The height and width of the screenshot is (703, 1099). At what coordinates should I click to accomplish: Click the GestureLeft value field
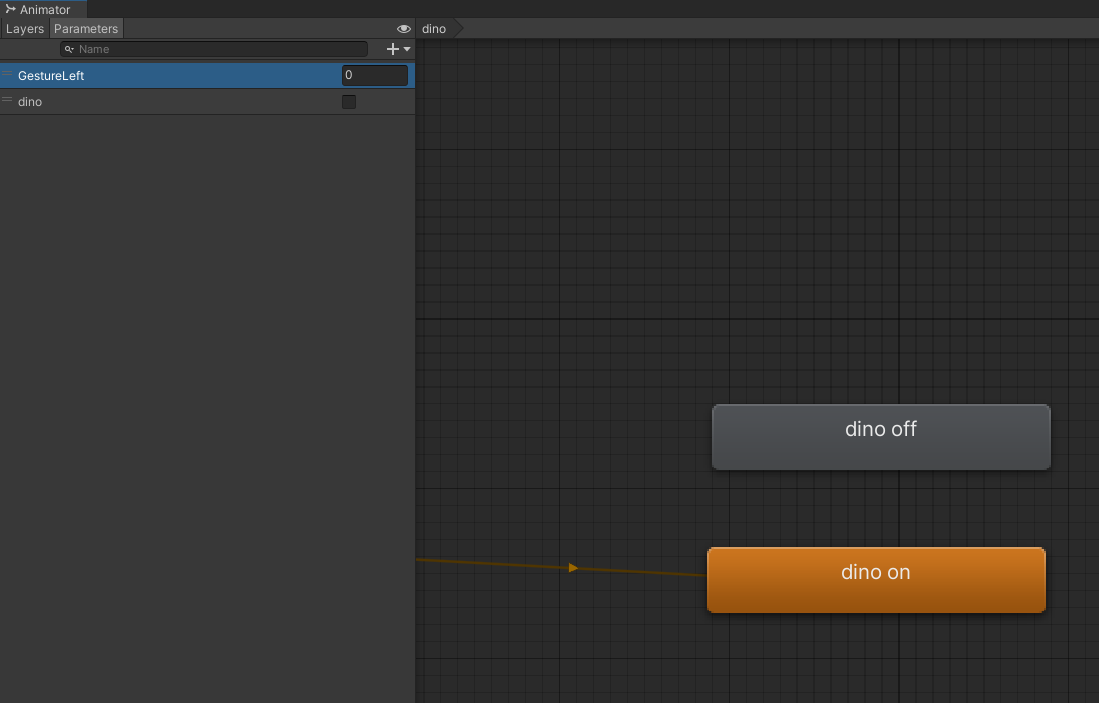pos(375,75)
